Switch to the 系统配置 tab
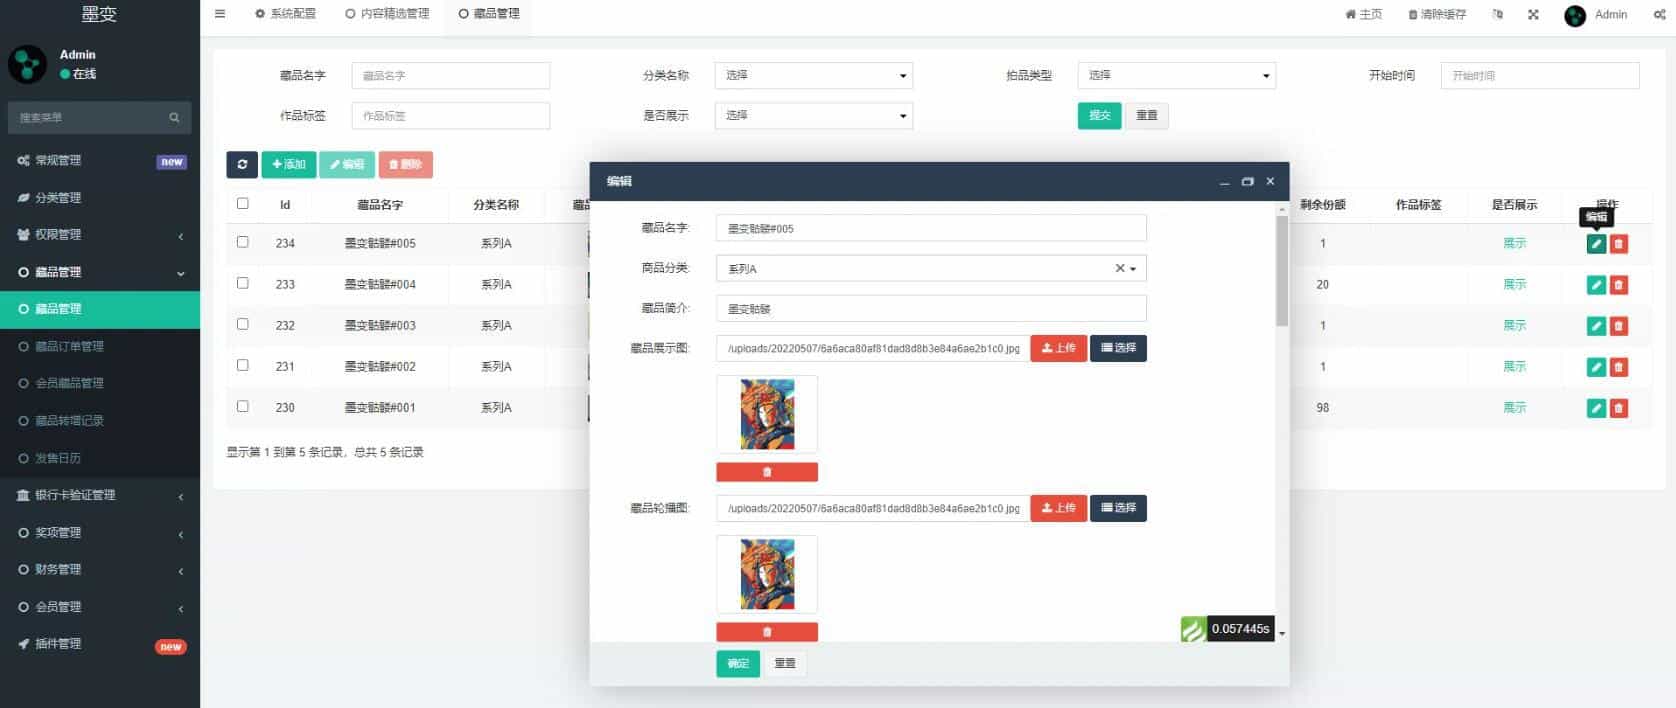This screenshot has height=708, width=1676. click(286, 14)
